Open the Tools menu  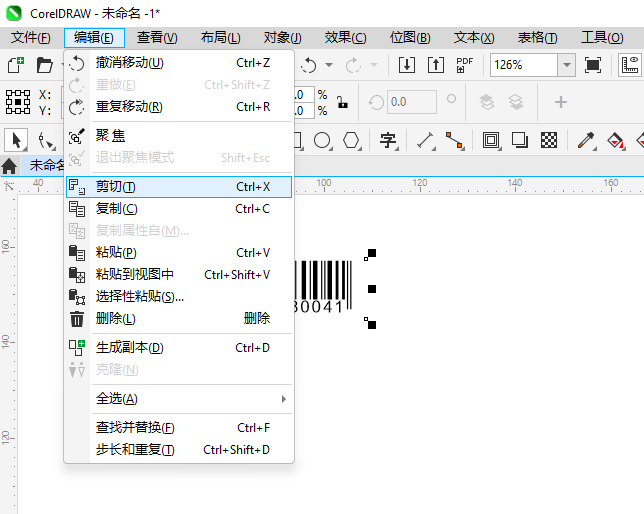[x=602, y=38]
